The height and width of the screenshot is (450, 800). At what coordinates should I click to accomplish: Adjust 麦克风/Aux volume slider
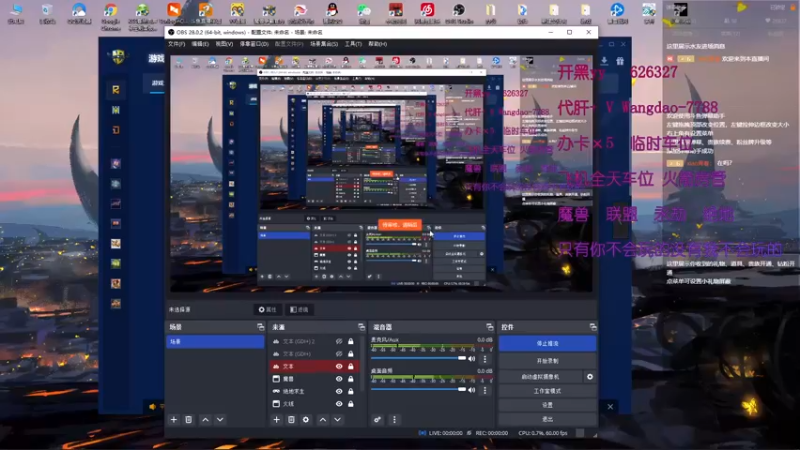coord(418,358)
